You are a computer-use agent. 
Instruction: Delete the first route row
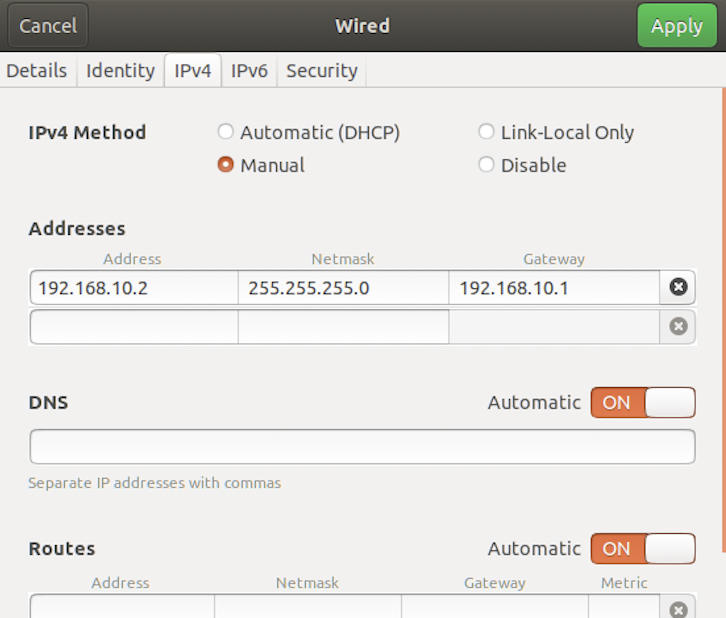tap(678, 608)
